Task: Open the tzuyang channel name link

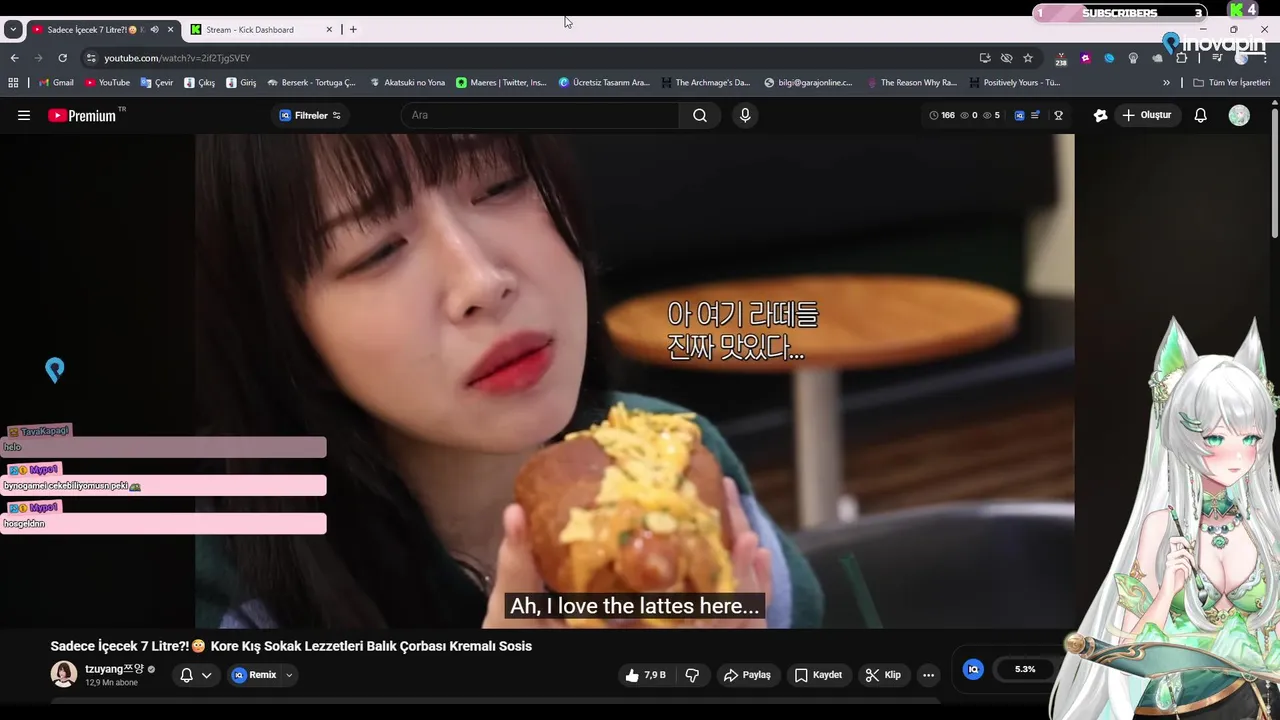Action: (114, 669)
